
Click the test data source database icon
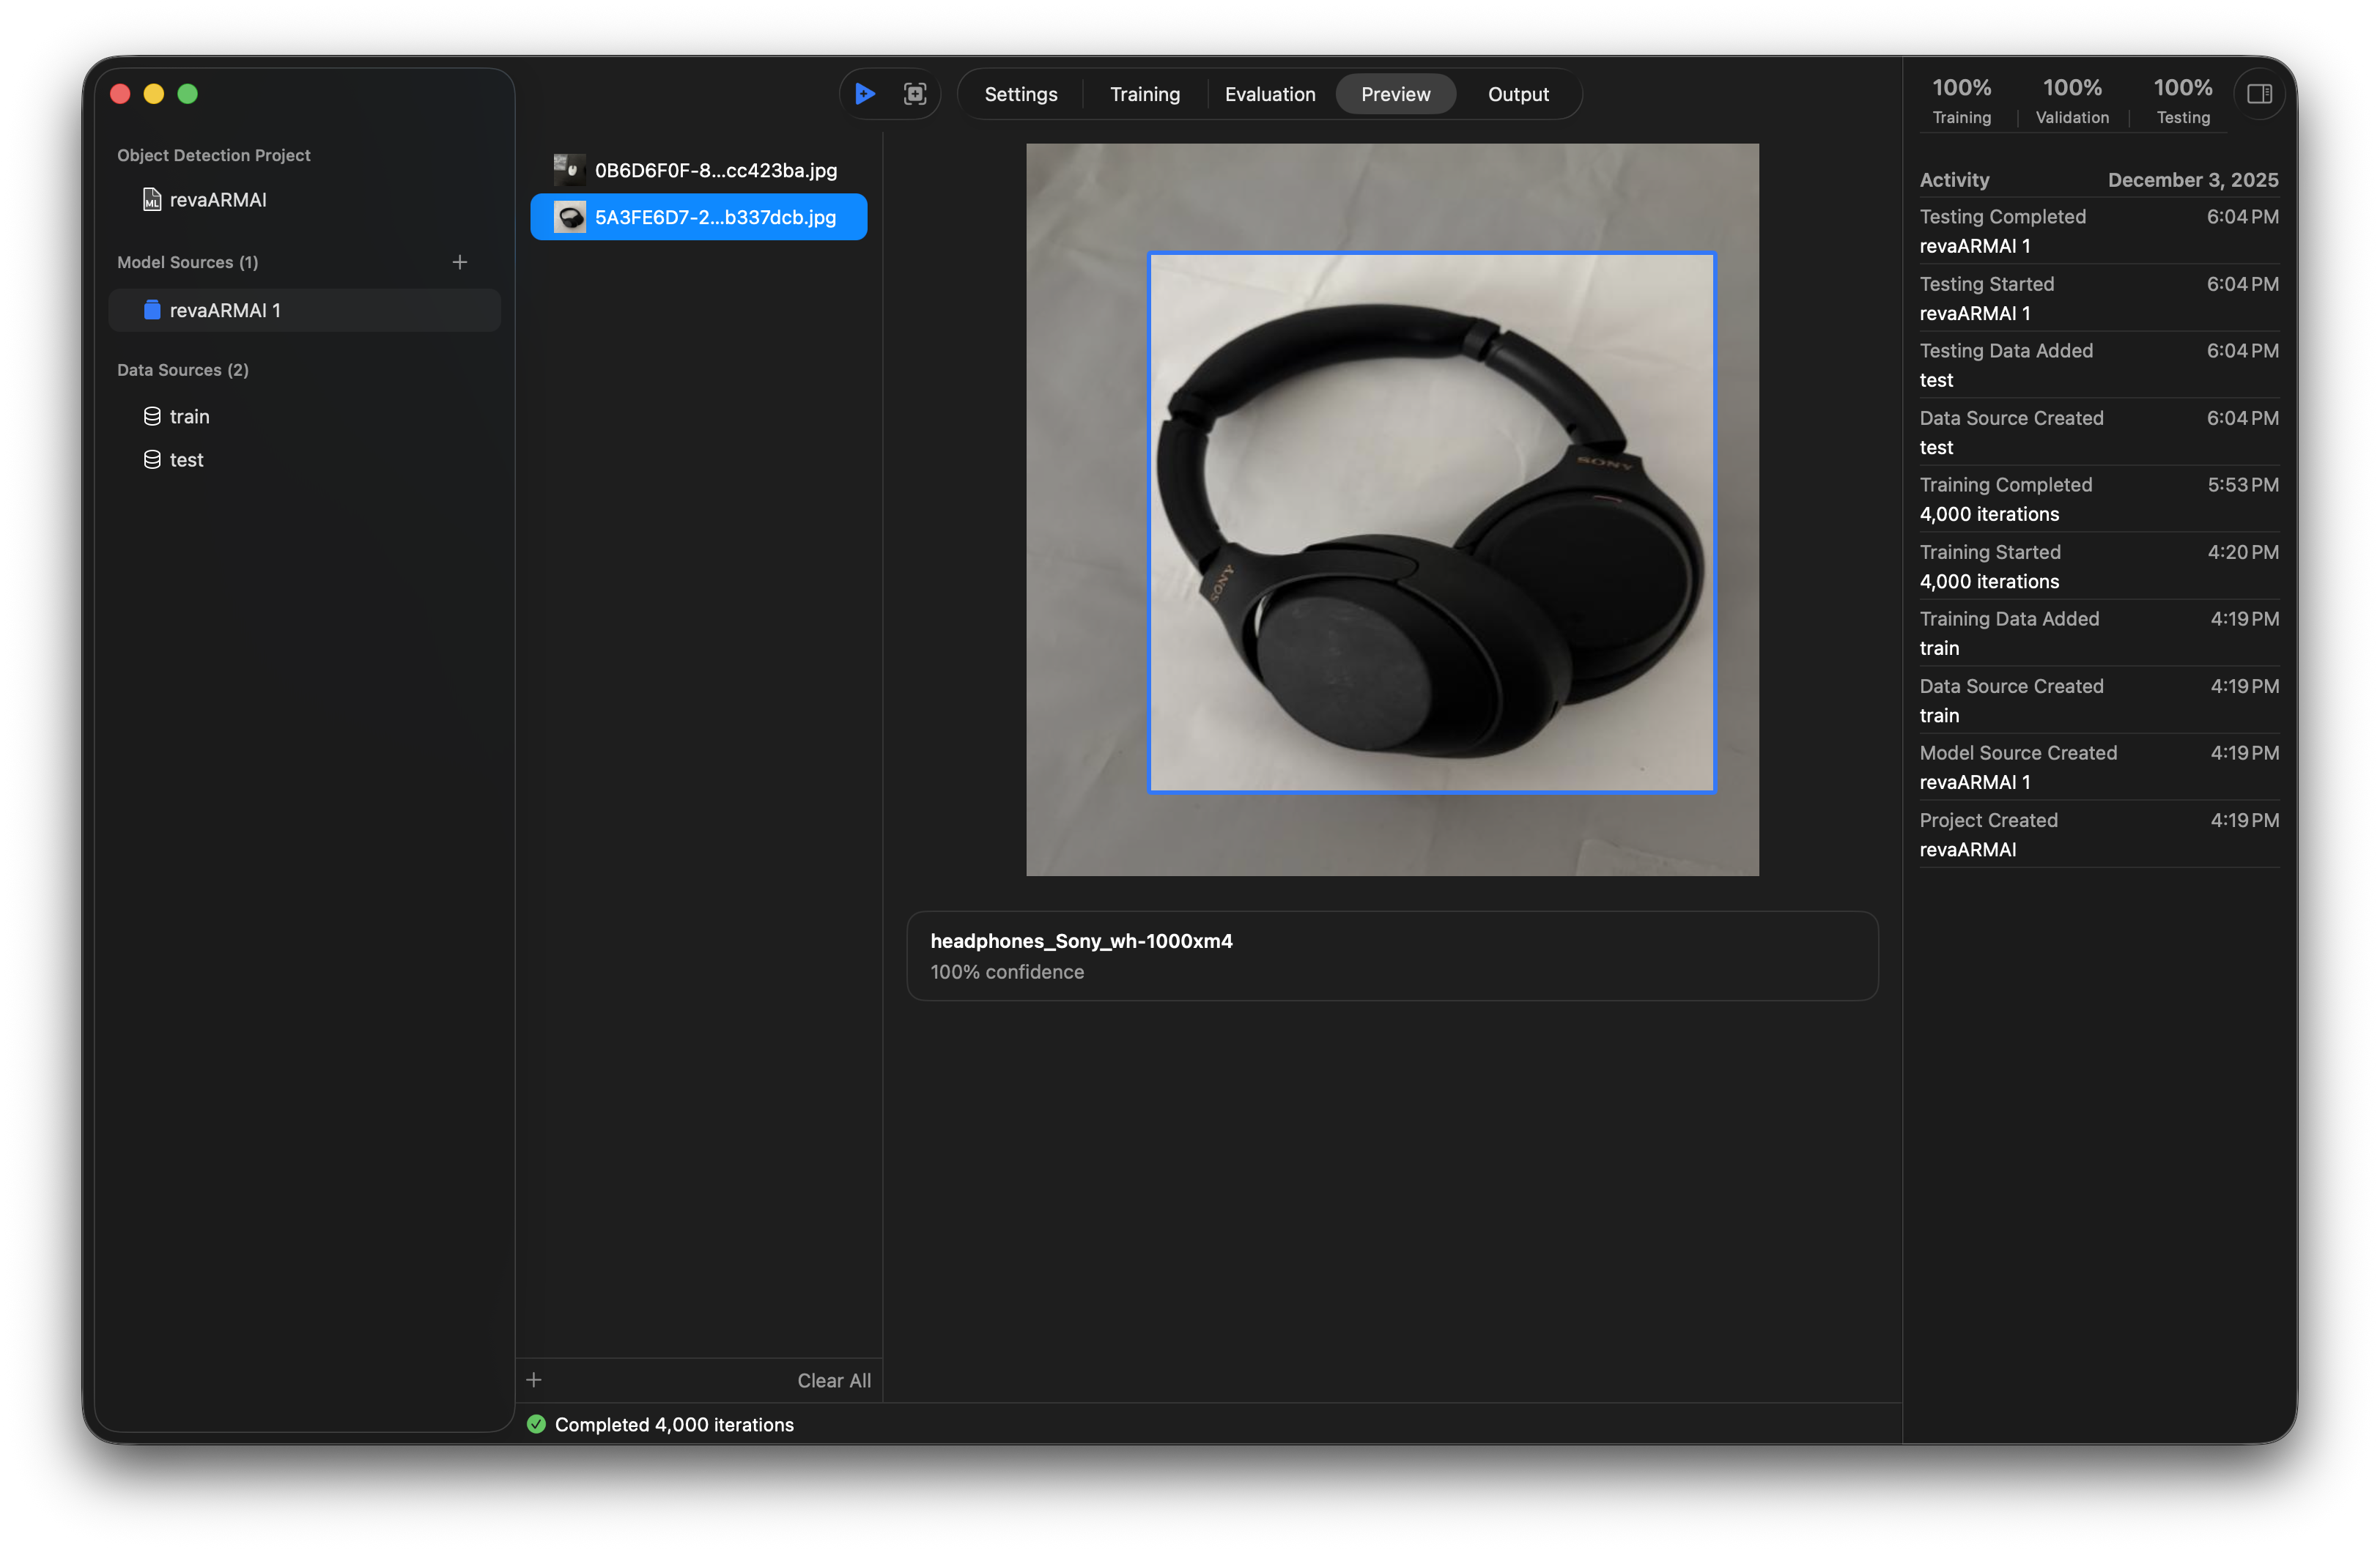(x=152, y=460)
